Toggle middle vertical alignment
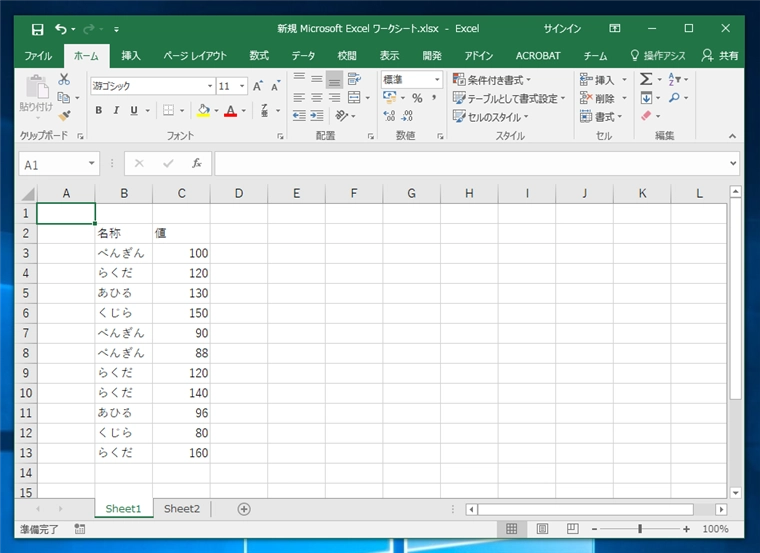Image resolution: width=760 pixels, height=553 pixels. [x=317, y=78]
